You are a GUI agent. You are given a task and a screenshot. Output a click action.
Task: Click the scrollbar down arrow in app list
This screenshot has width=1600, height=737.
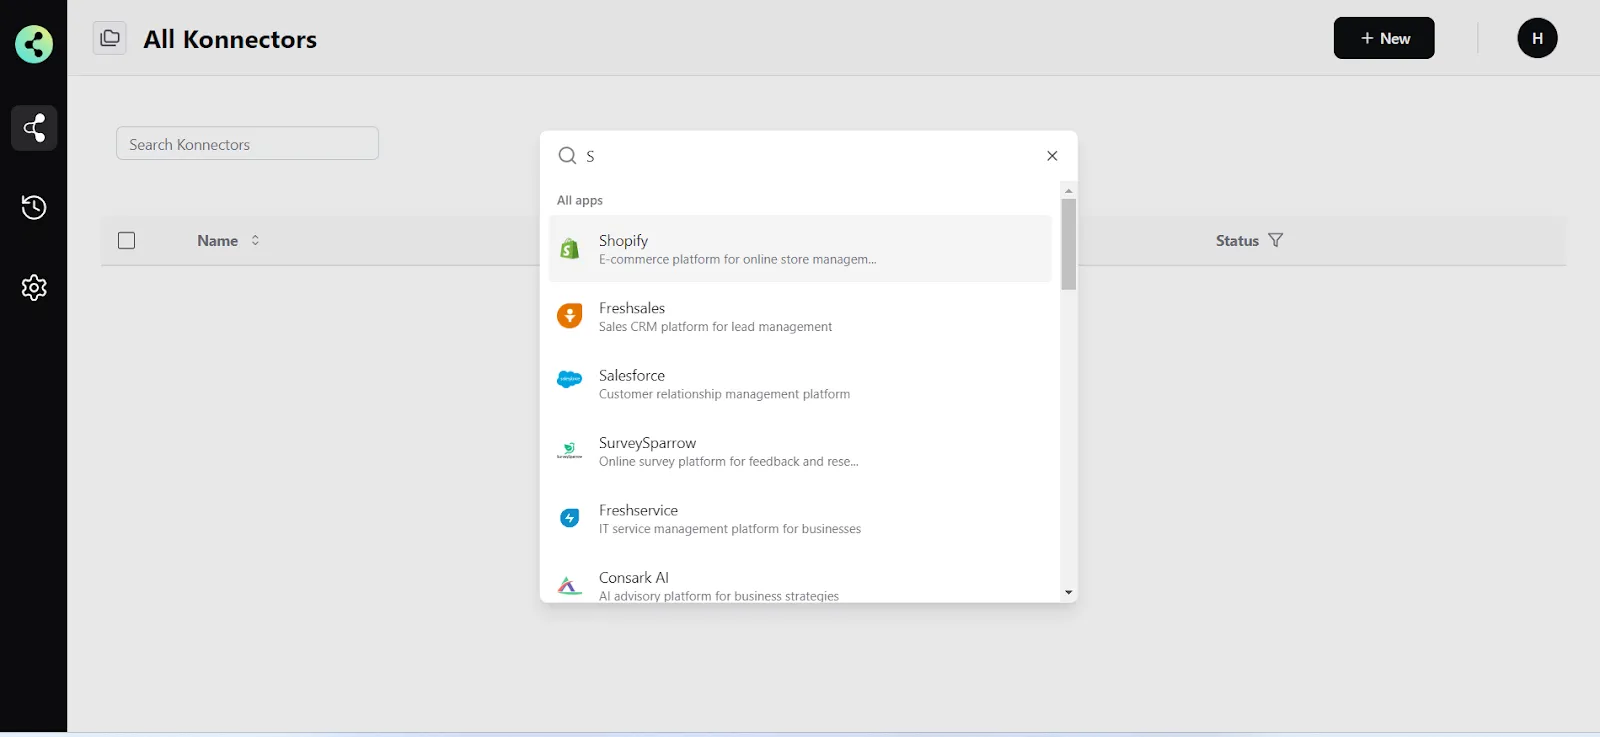1069,592
